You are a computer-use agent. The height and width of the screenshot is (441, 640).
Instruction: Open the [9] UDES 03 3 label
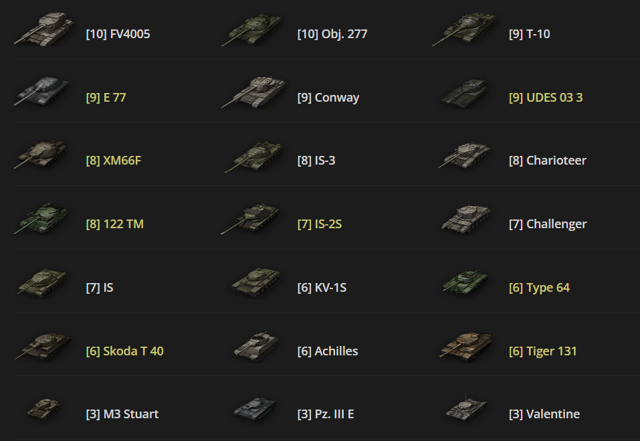(x=546, y=98)
